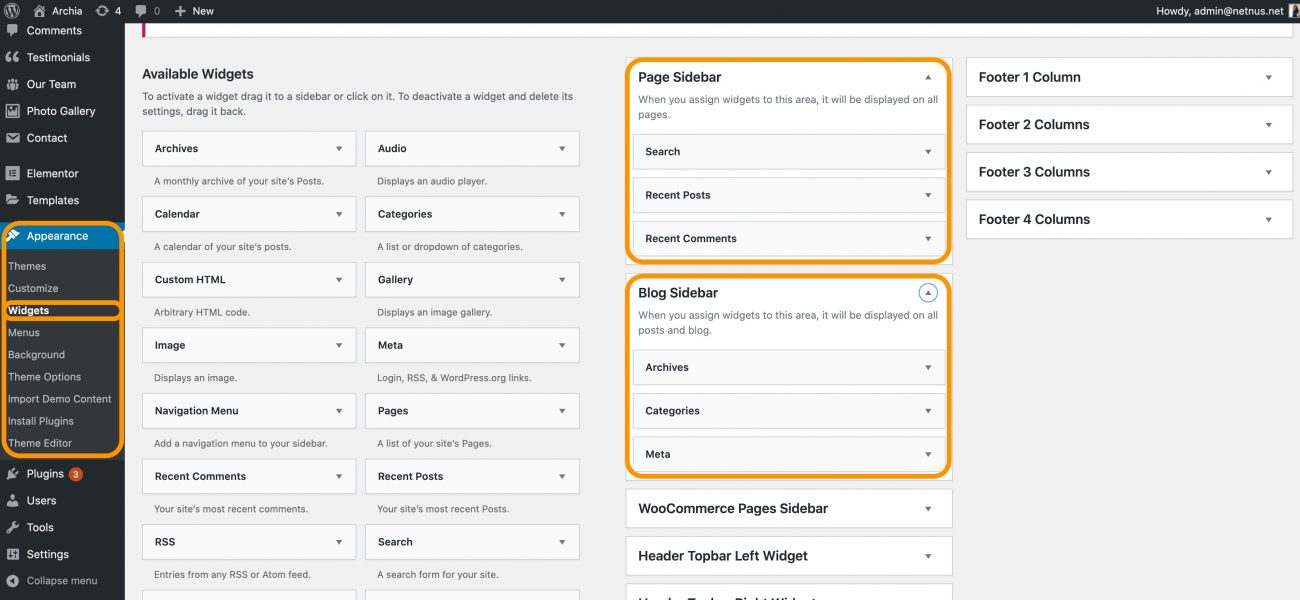This screenshot has height=600, width=1300.
Task: Open Plugins using the plug icon
Action: tap(14, 473)
